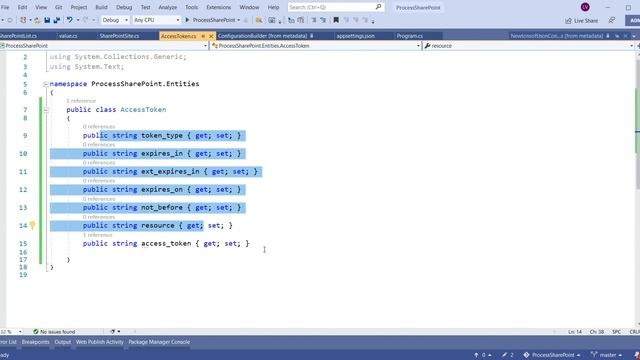Viewport: 640px width, 360px height.
Task: Open the ProcessSharePoint repository dropdown in status bar
Action: coord(552,355)
